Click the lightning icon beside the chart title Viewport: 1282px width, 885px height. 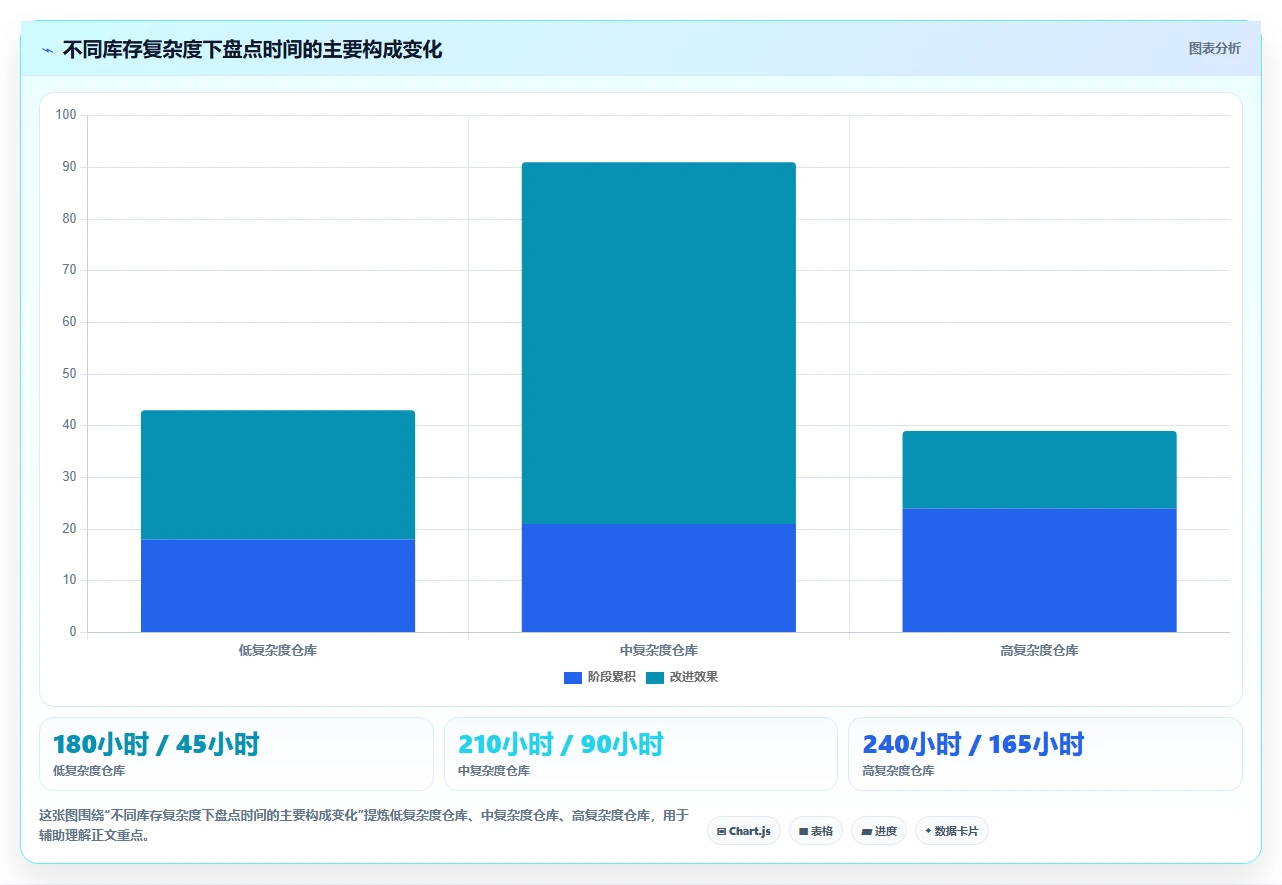tap(48, 50)
